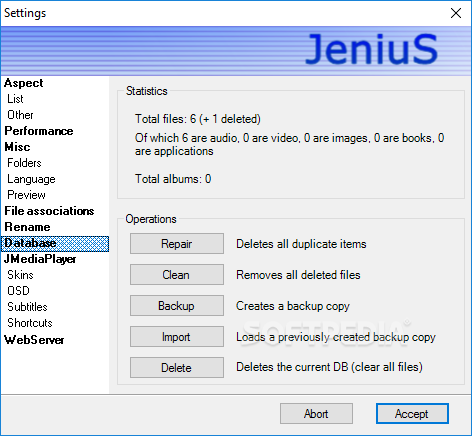Select Shortcuts settings page
472x436 pixels.
(30, 323)
